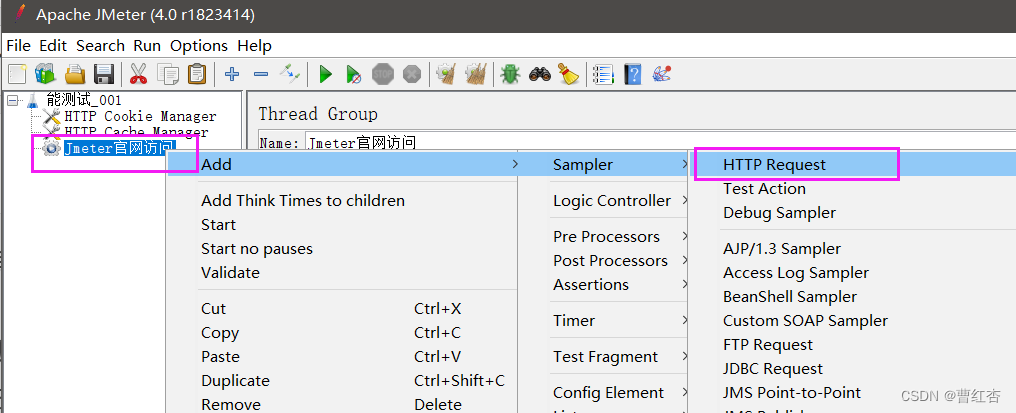Add an AJP/1.3 Sampler
This screenshot has height=413, width=1016.
[x=782, y=249]
